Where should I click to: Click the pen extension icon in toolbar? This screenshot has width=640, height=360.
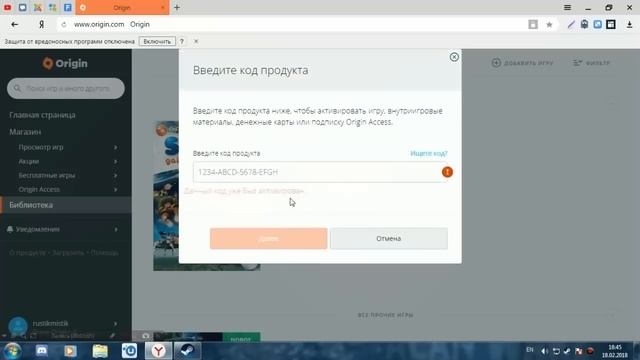pyautogui.click(x=571, y=24)
